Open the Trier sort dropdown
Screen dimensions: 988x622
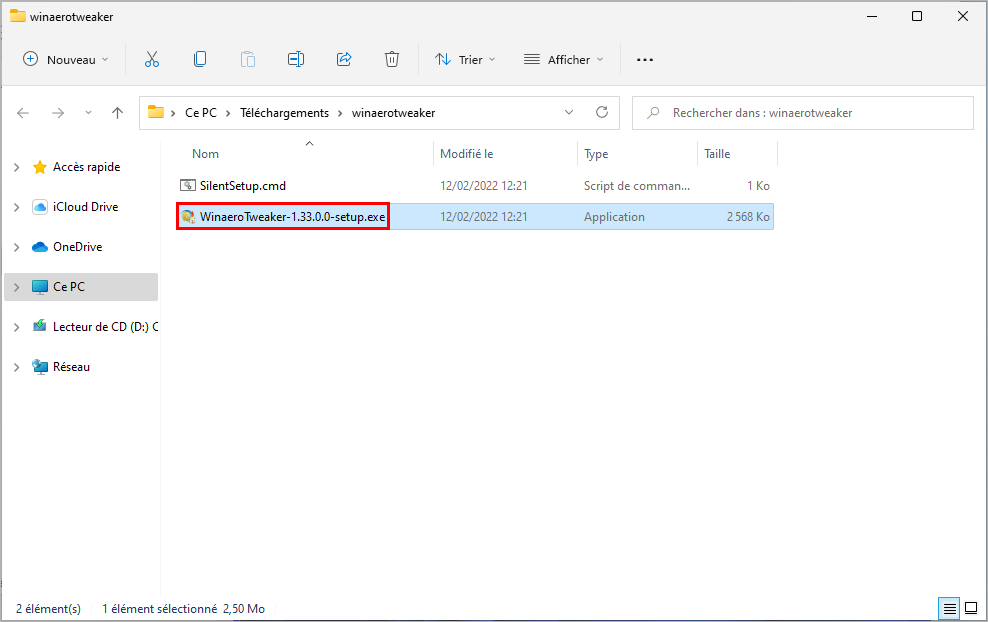pos(465,60)
